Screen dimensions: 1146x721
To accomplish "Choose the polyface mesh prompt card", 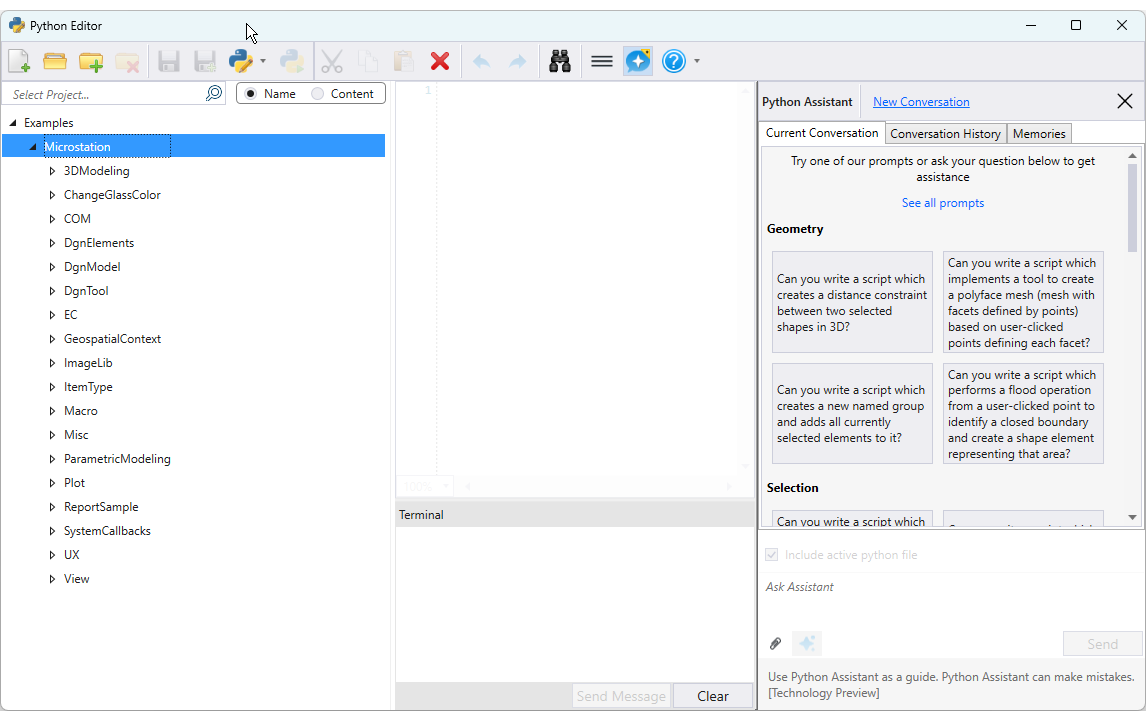I will 1023,303.
